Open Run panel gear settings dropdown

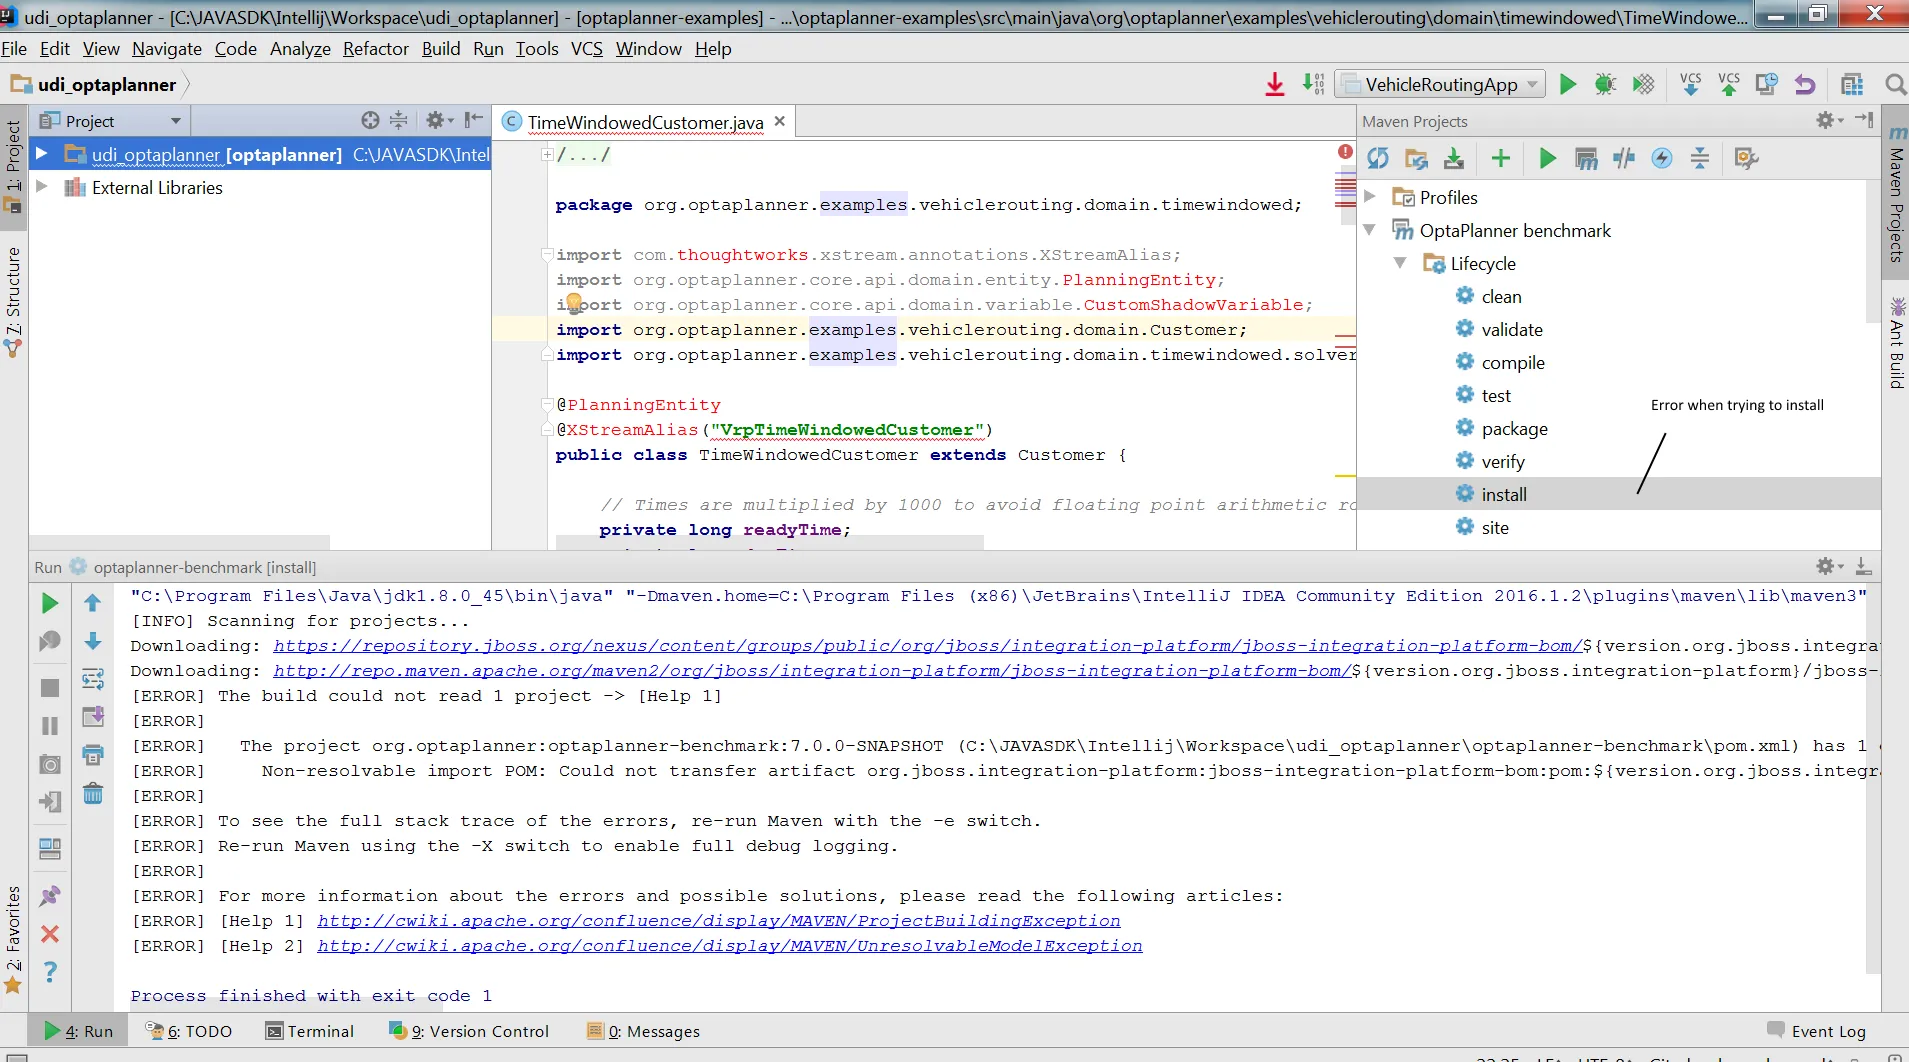click(1830, 566)
